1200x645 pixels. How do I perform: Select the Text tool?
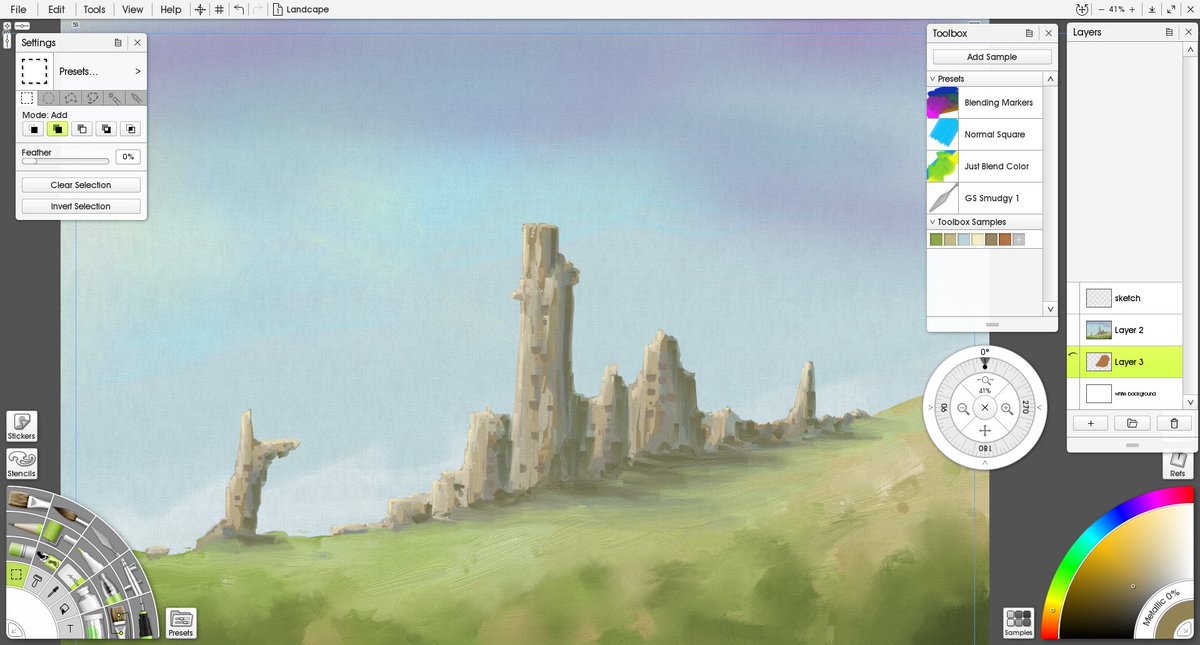point(71,629)
